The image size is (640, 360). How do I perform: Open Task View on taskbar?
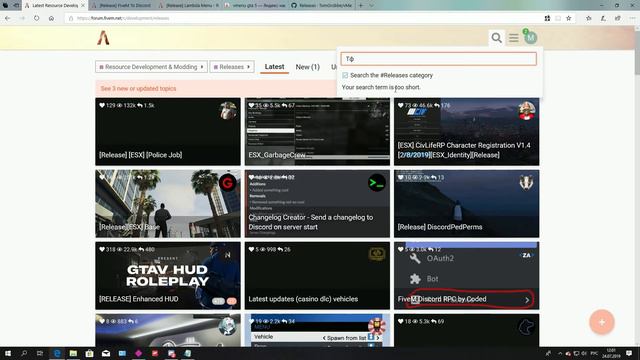point(40,353)
